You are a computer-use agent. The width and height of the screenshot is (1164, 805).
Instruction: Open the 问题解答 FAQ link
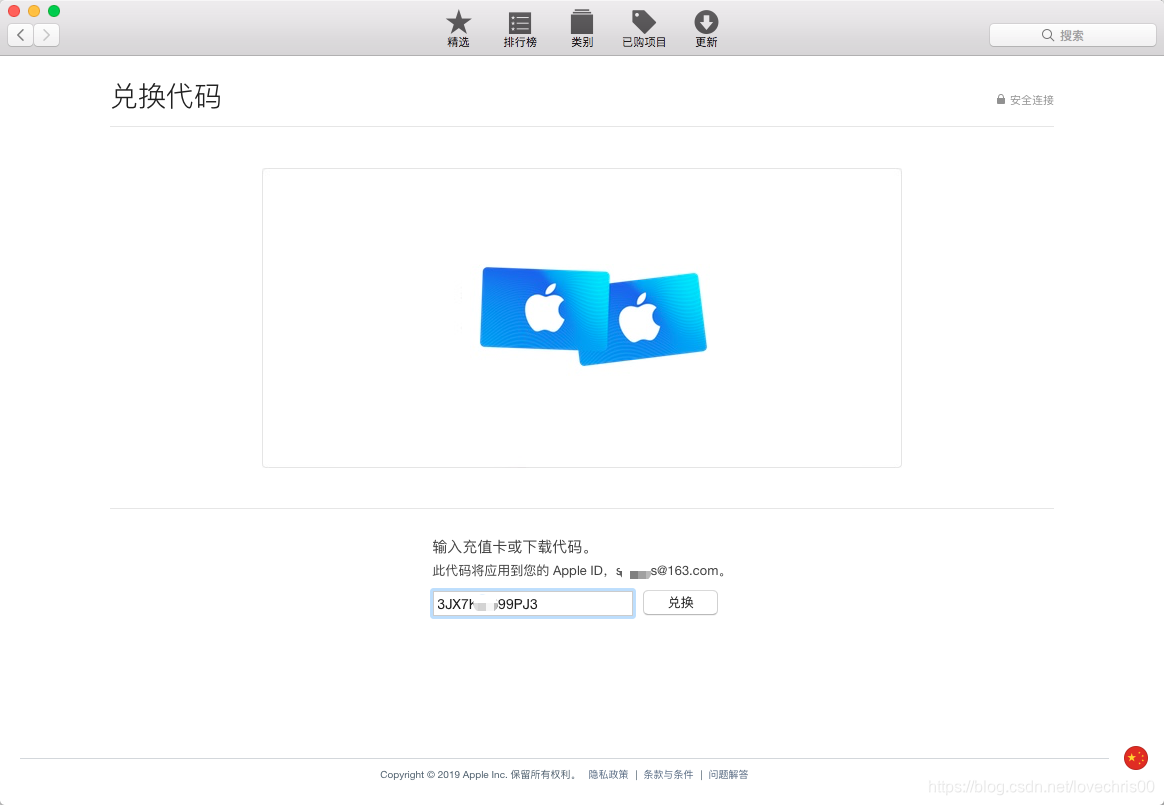pyautogui.click(x=728, y=774)
